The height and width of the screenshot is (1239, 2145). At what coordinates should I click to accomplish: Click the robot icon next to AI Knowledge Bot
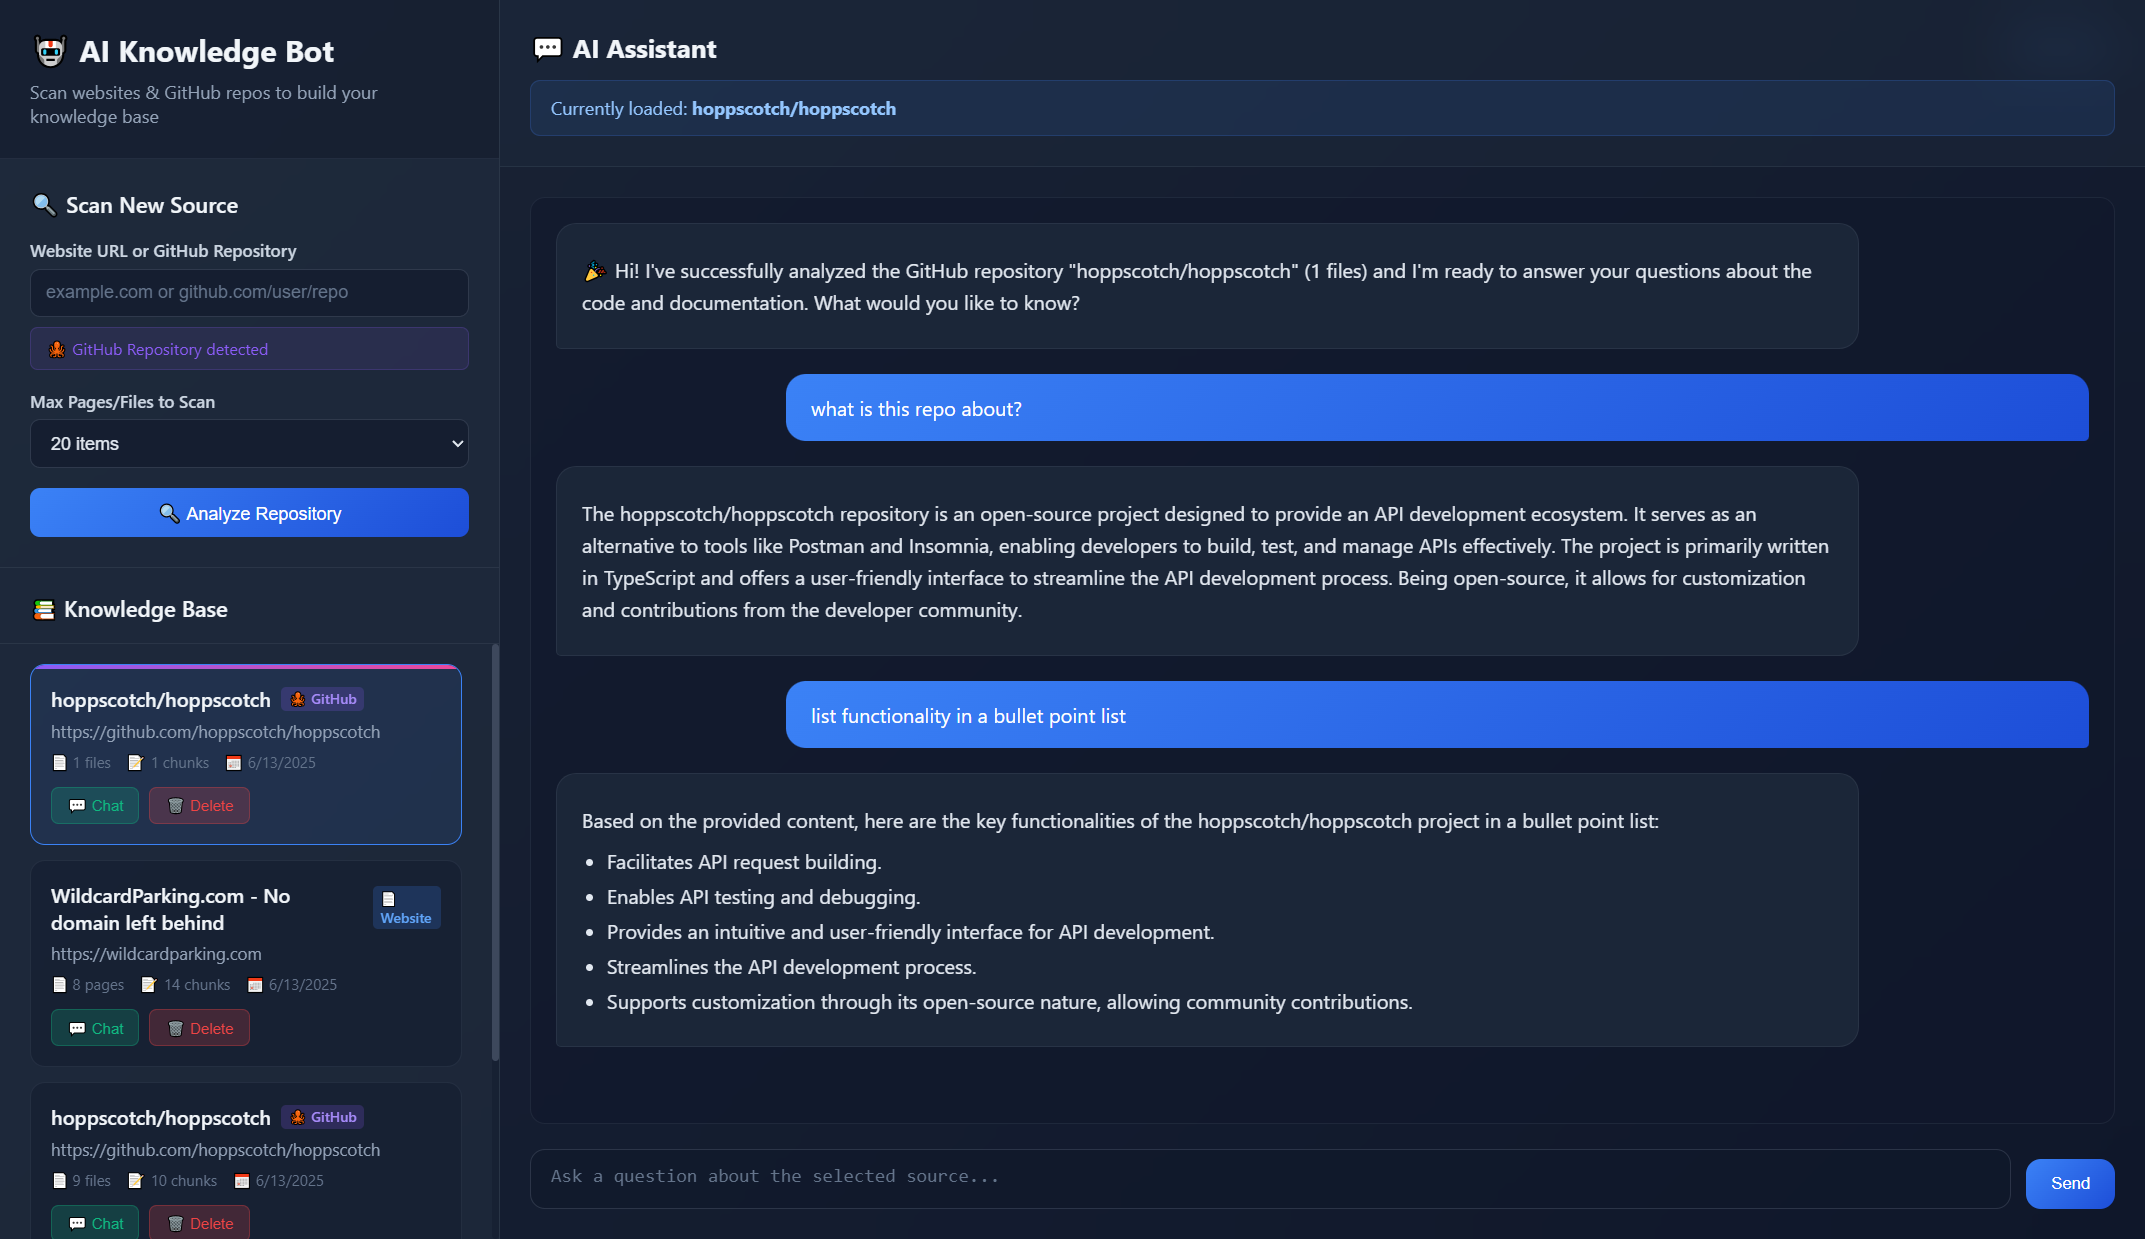point(48,51)
